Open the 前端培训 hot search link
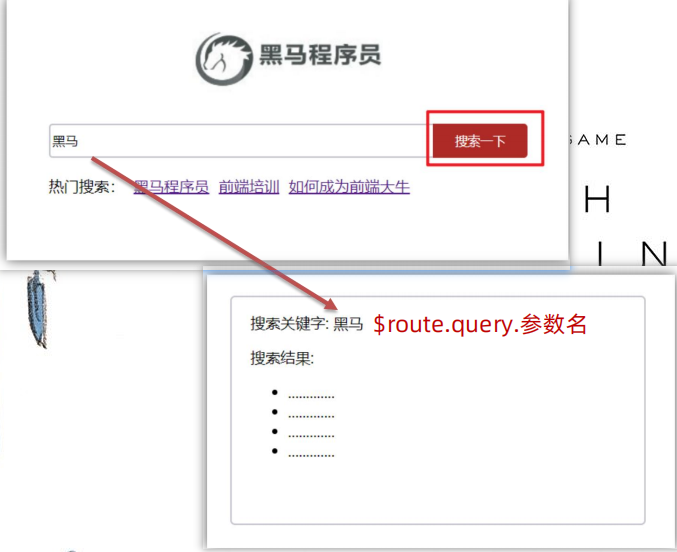The height and width of the screenshot is (552, 677). [249, 187]
